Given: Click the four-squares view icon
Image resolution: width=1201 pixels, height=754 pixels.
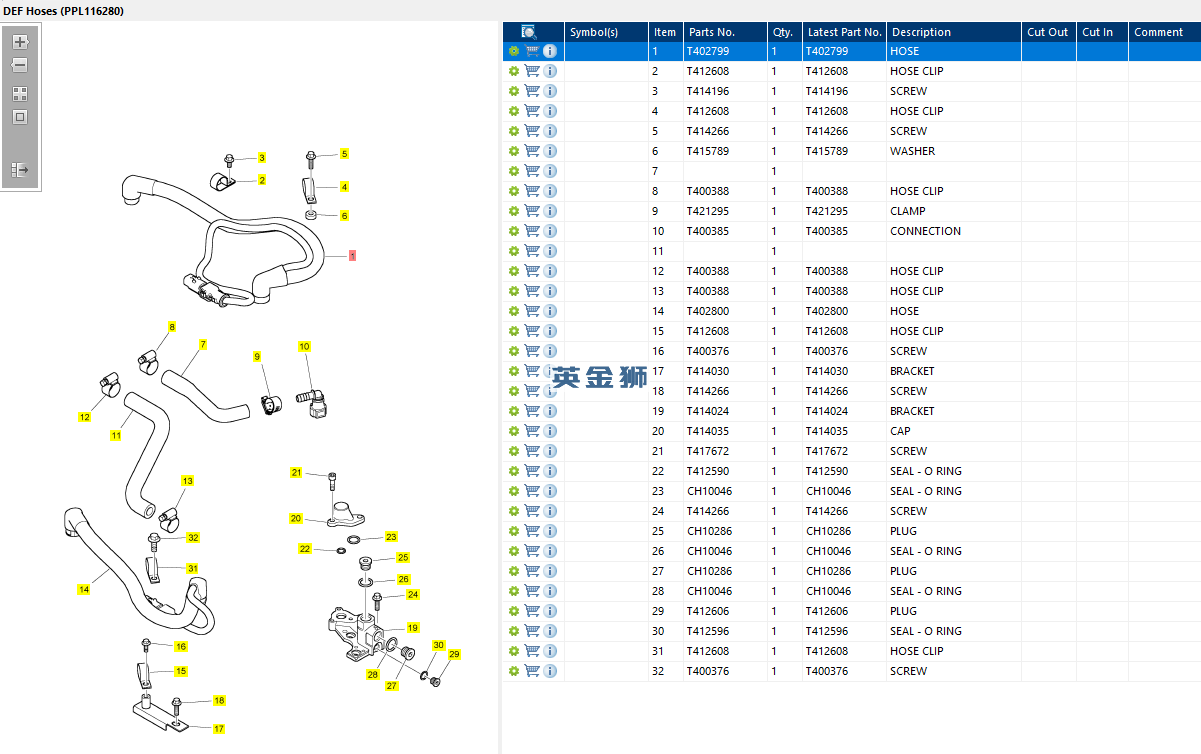Looking at the screenshot, I should [x=20, y=94].
